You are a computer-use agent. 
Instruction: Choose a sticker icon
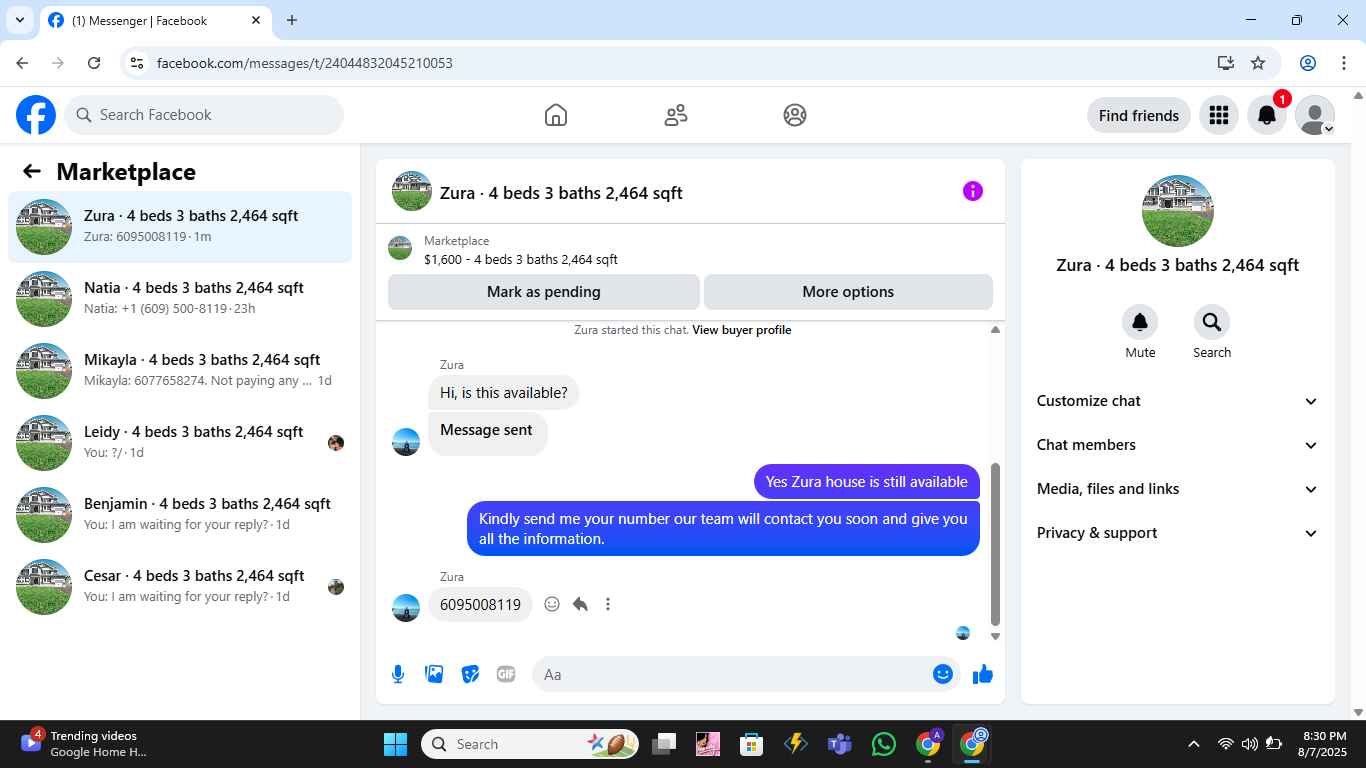pos(470,674)
